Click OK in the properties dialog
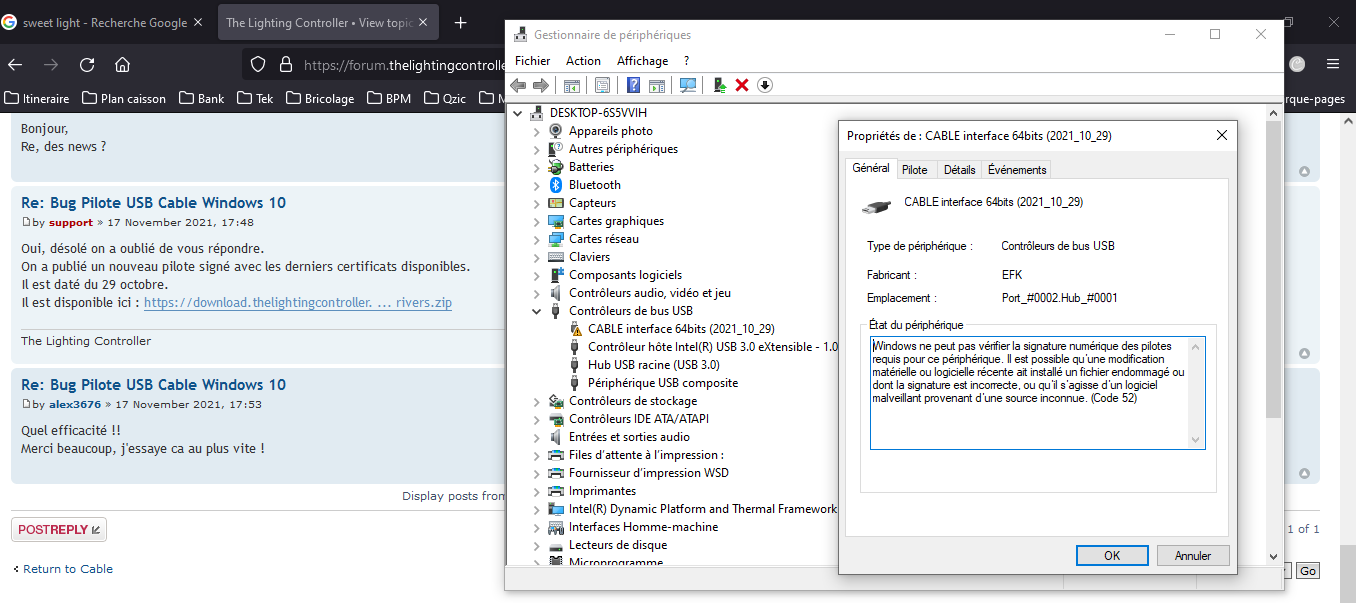 pyautogui.click(x=1112, y=556)
